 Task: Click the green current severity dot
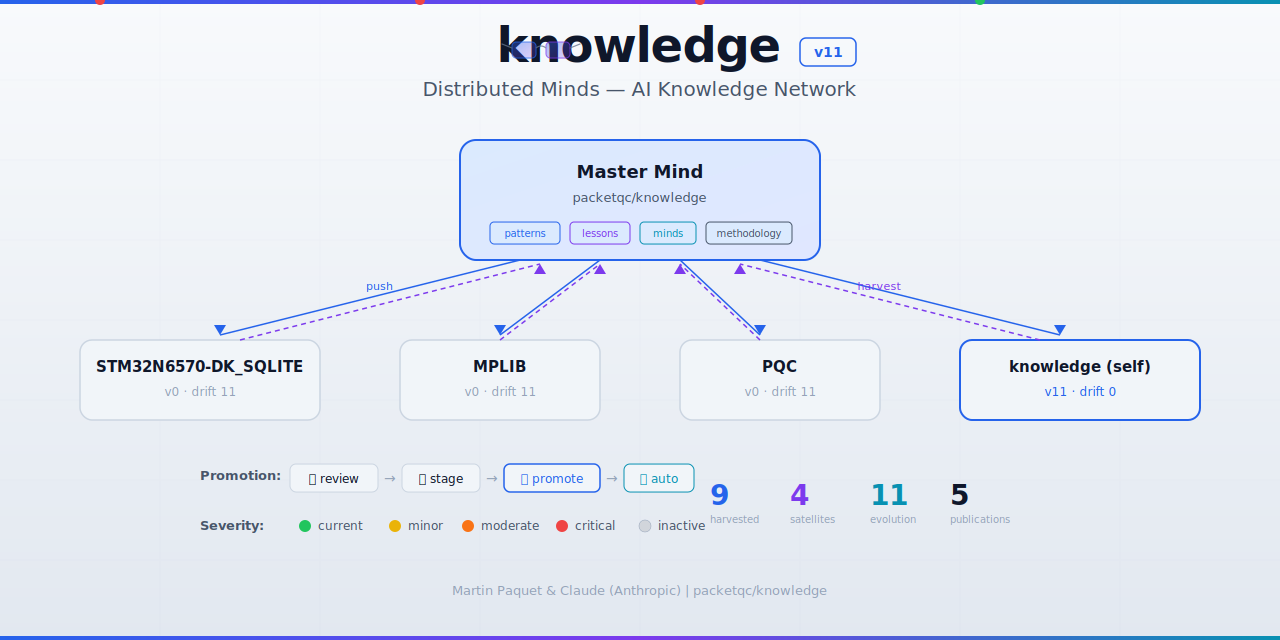point(305,526)
